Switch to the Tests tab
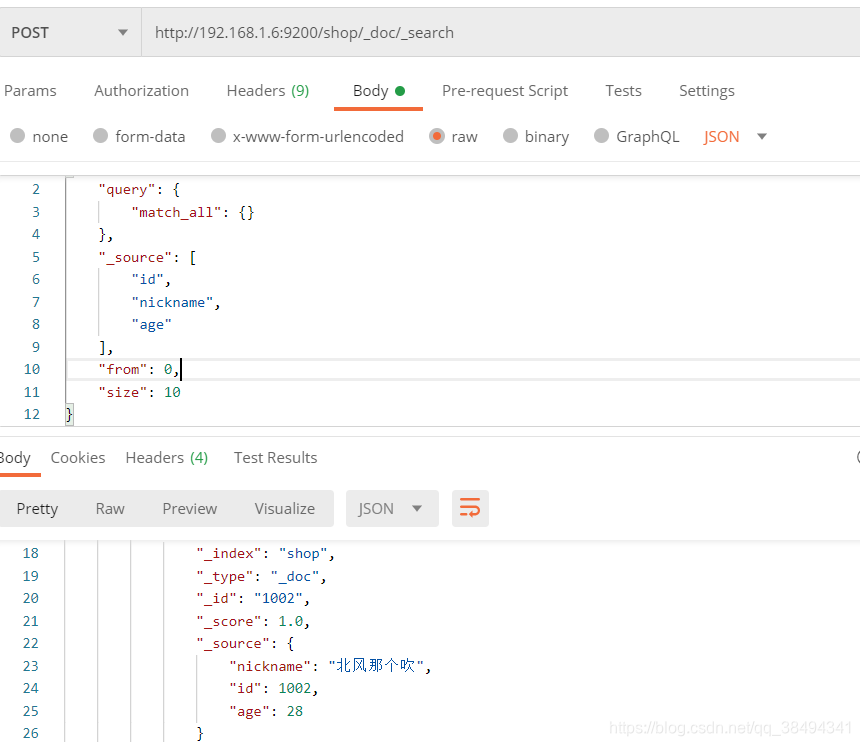Screen dimensions: 860x746 coord(623,91)
